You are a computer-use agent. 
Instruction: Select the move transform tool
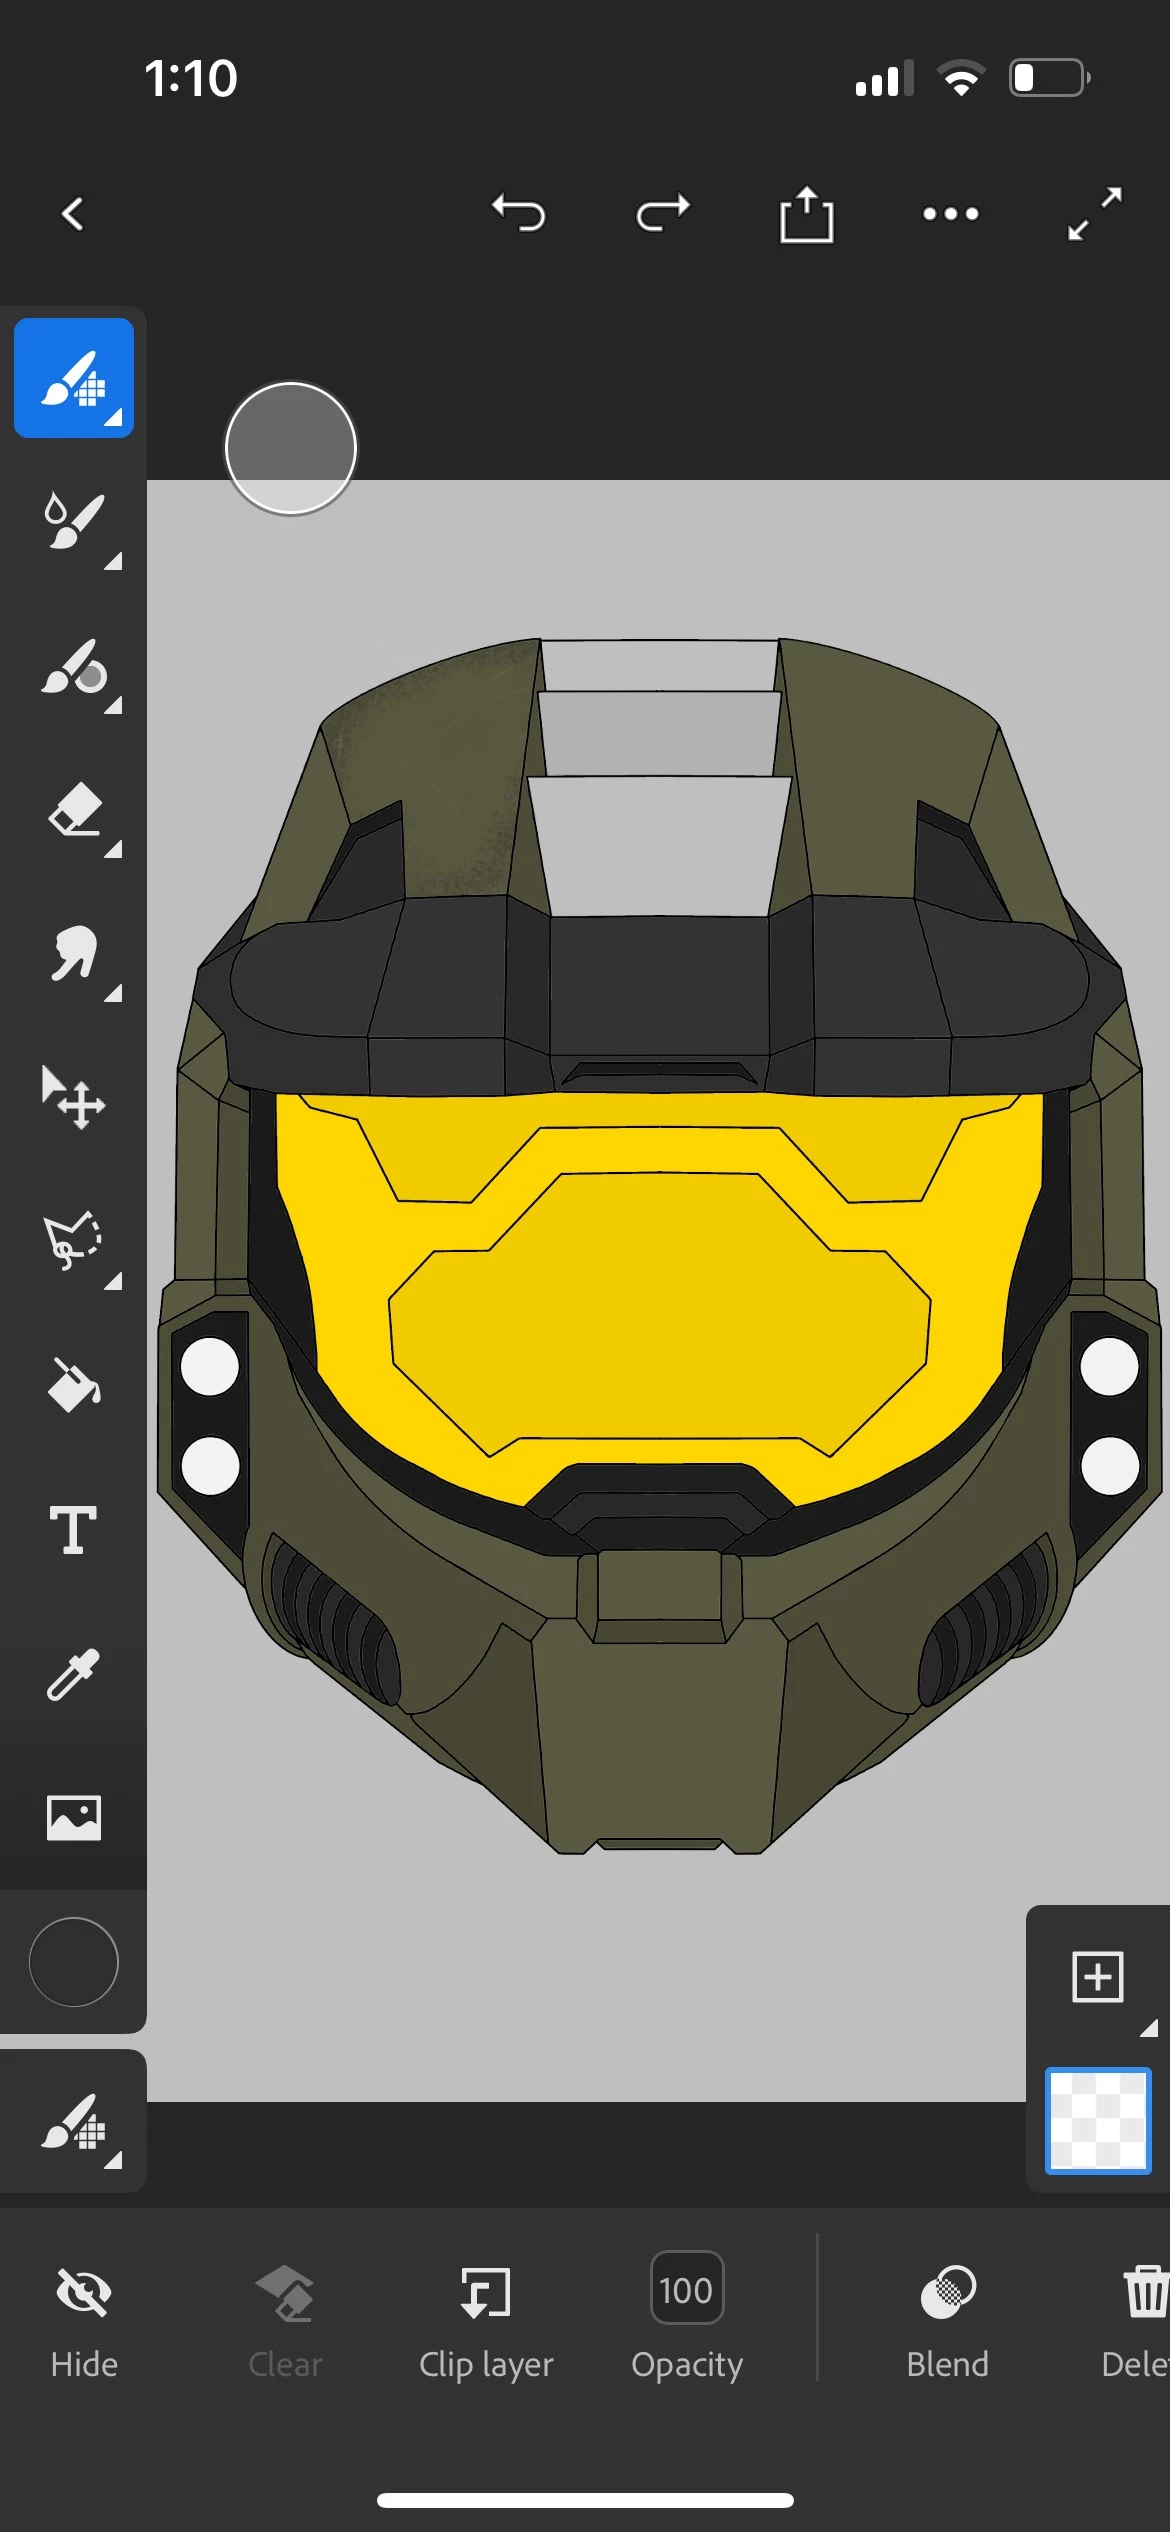pos(74,1098)
